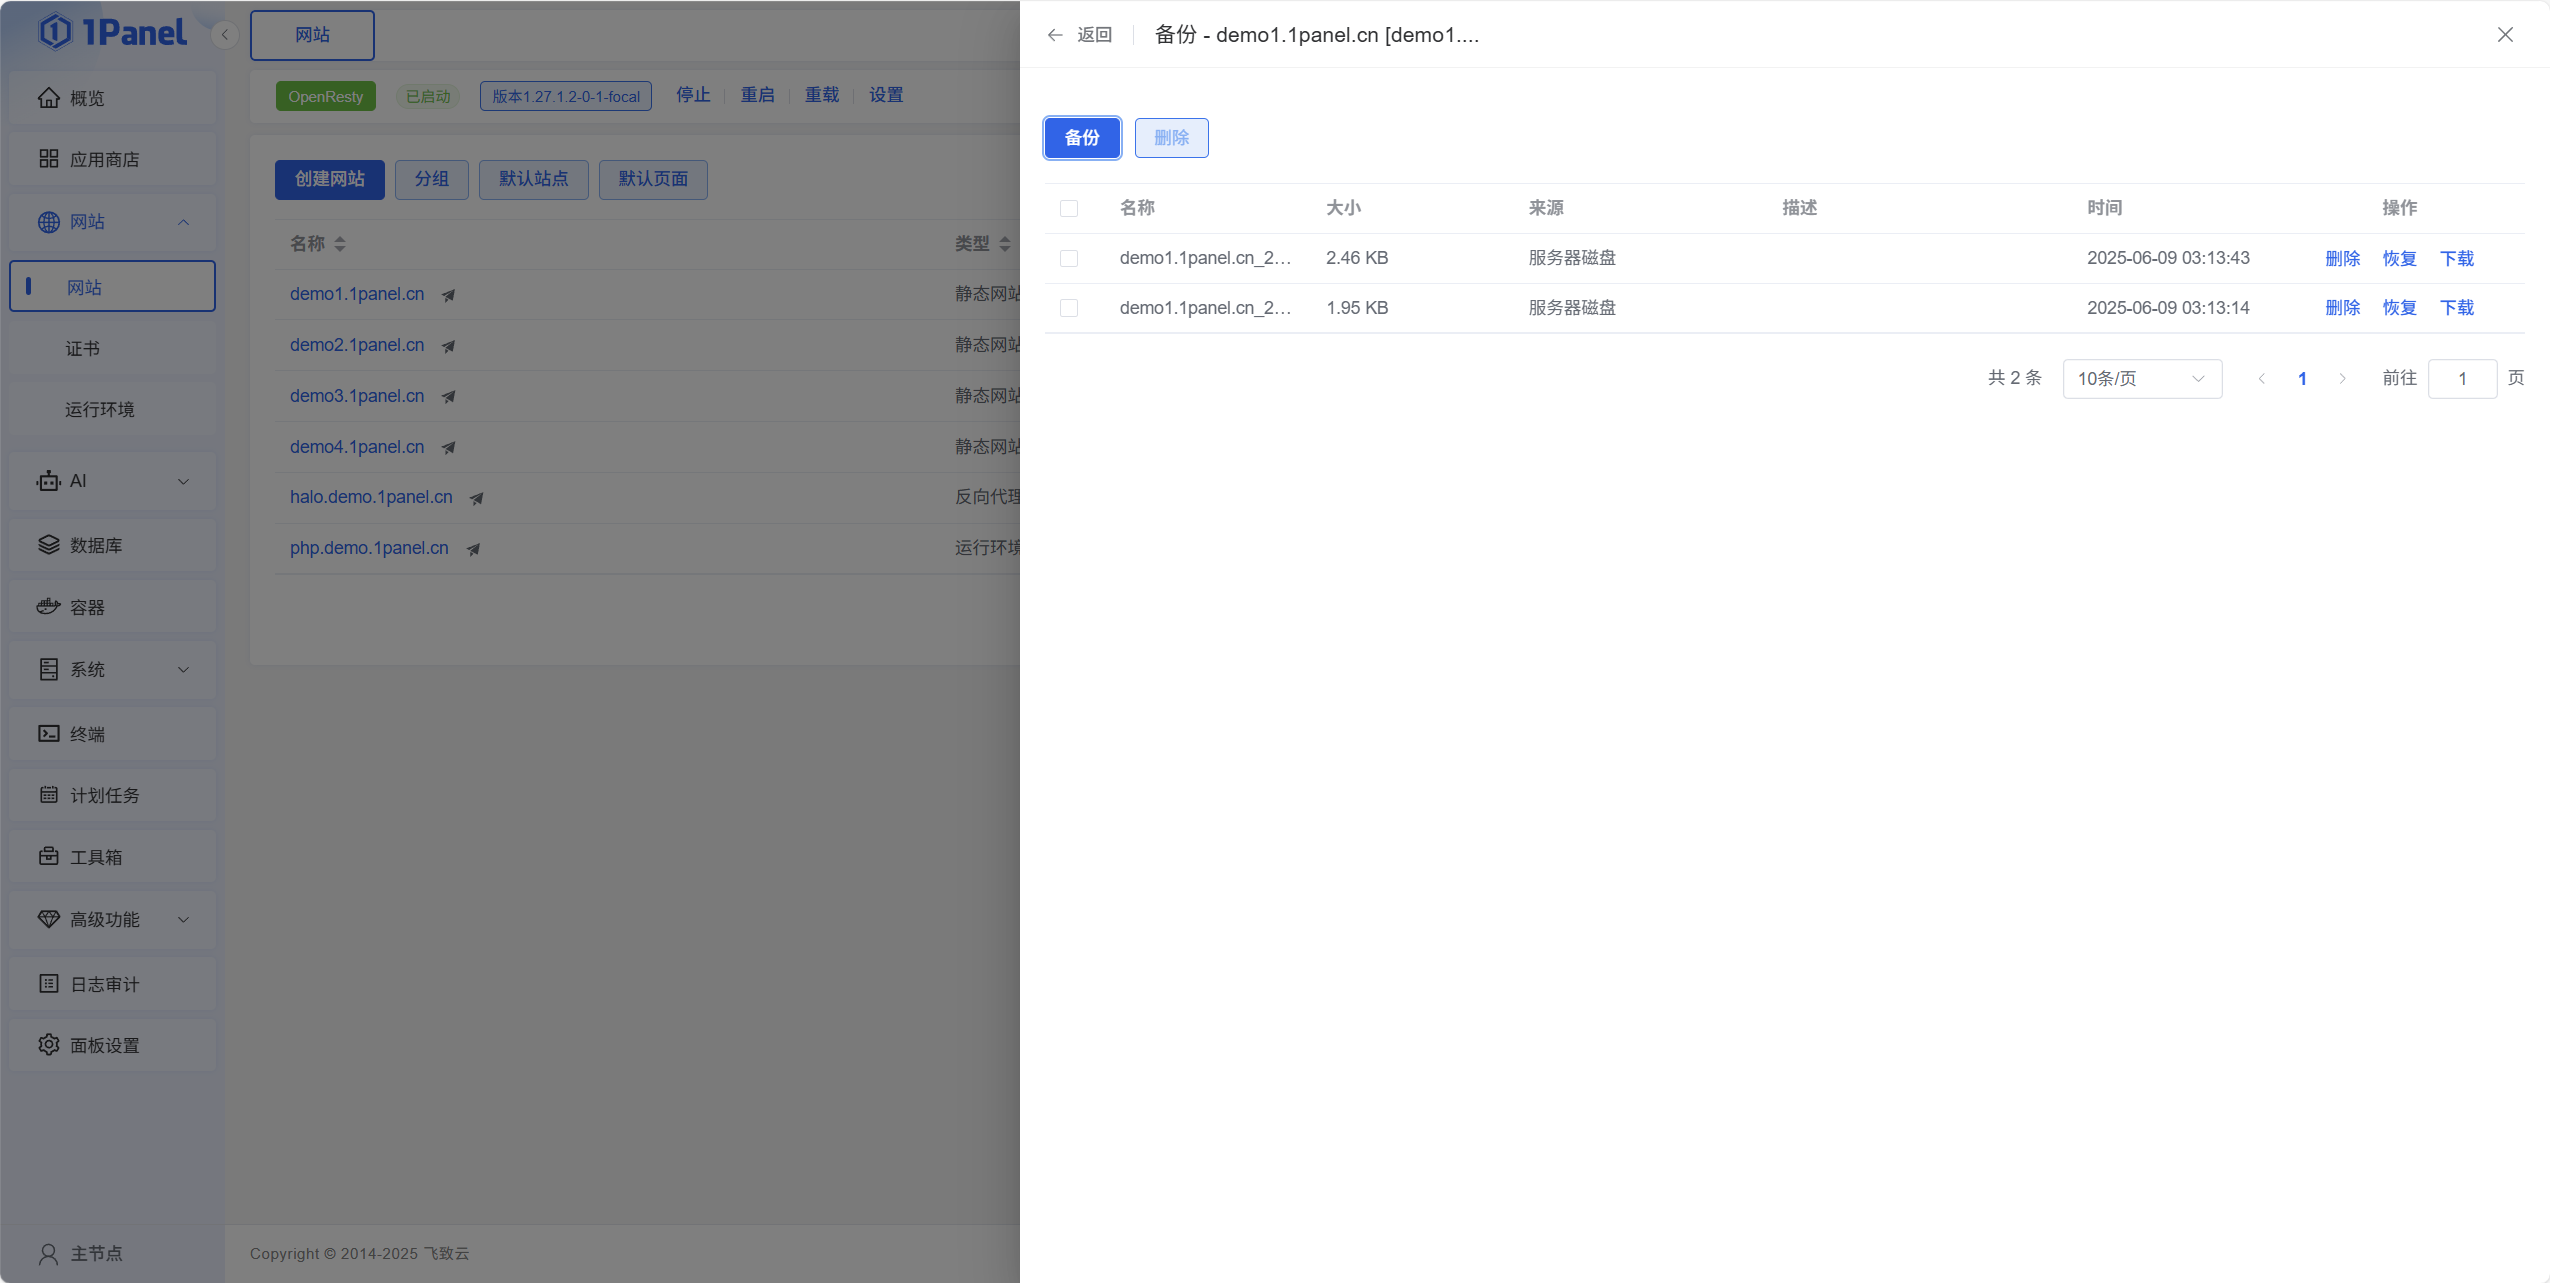Click the jump icon beside demo2.1panel.cn
This screenshot has height=1283, width=2550.
(448, 346)
